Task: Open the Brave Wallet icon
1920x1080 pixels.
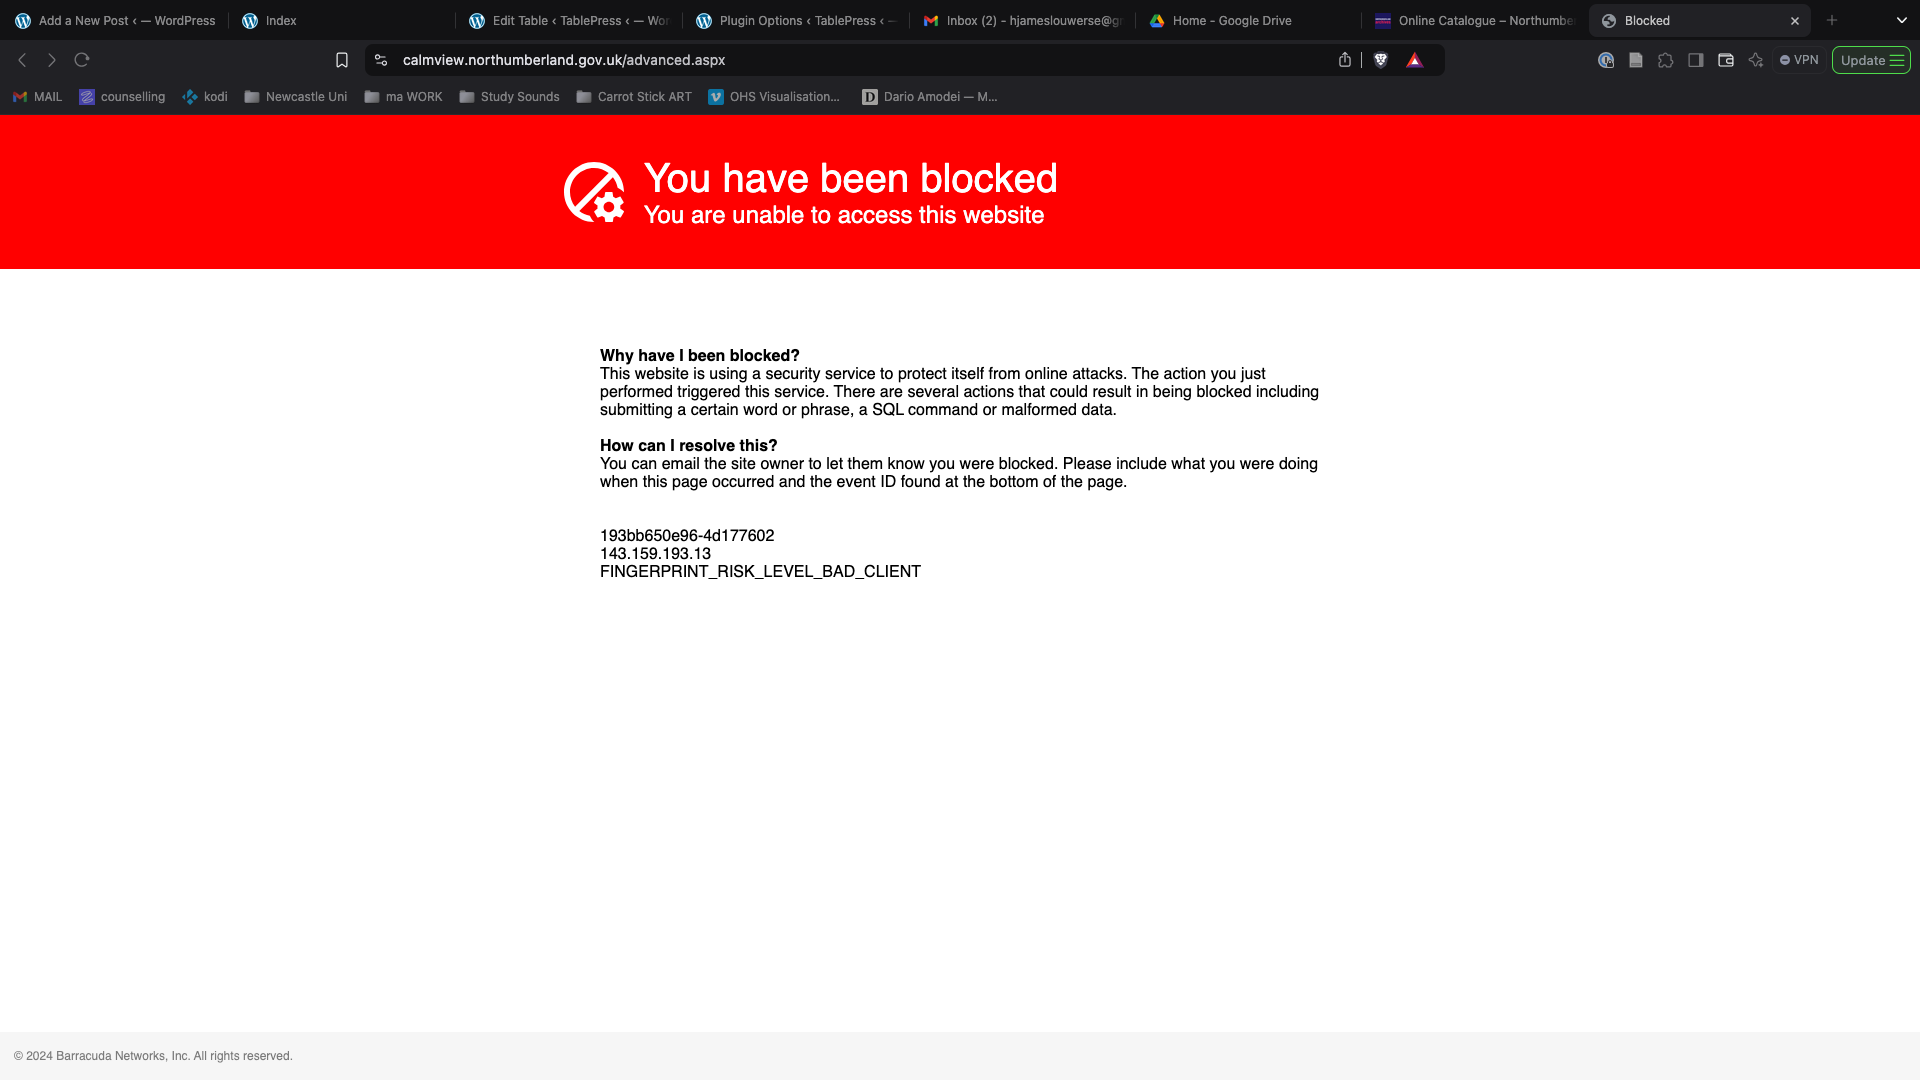Action: 1725,60
